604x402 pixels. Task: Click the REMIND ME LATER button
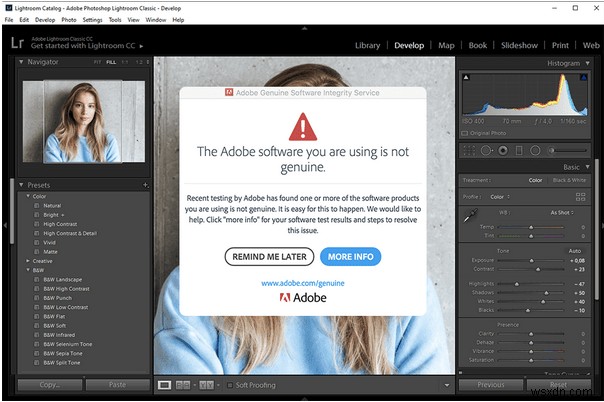click(x=269, y=256)
